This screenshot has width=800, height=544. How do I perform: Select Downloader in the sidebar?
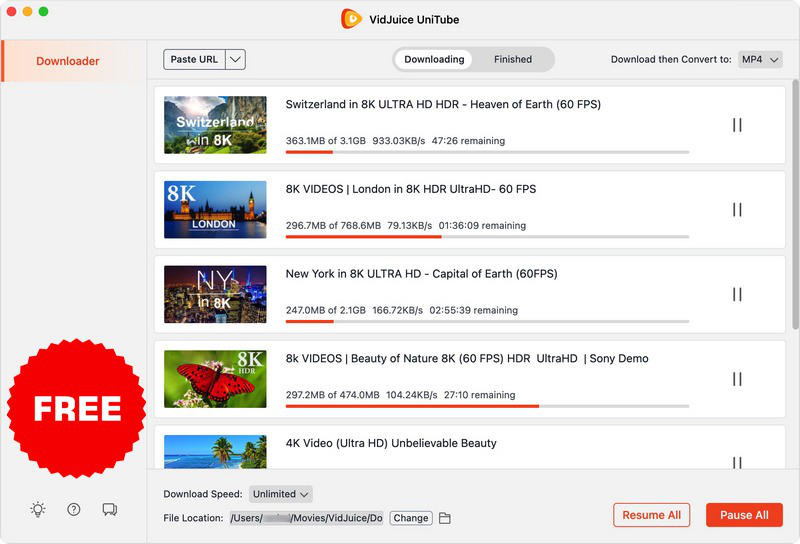pos(74,61)
